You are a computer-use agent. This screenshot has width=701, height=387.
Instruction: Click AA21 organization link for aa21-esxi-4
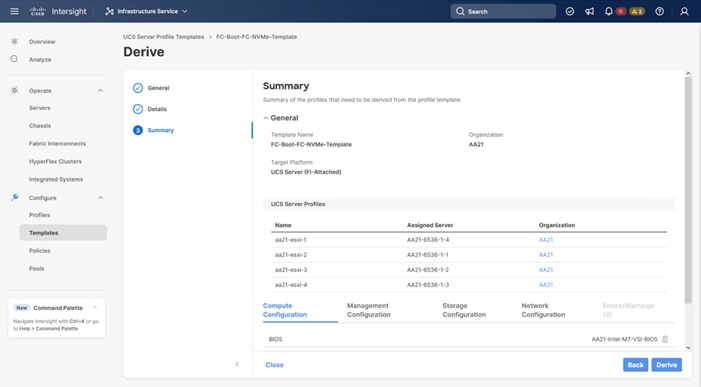545,285
